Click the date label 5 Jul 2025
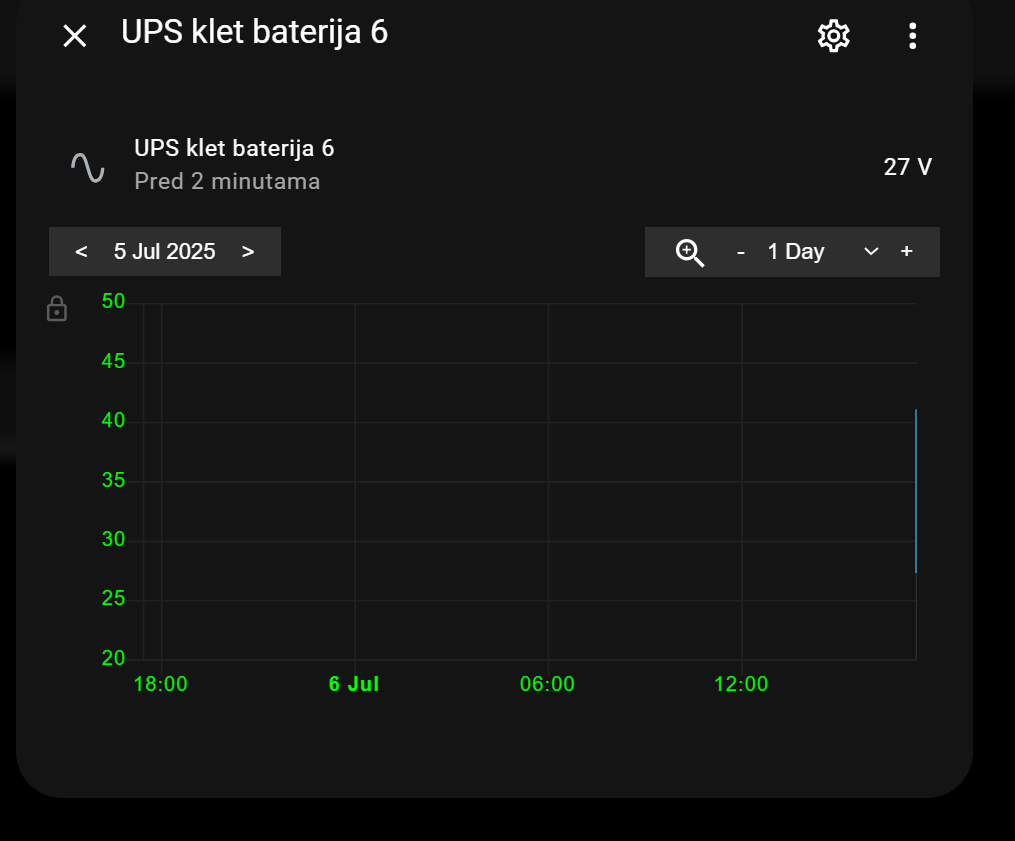Screen dimensions: 1015x841 click(165, 251)
